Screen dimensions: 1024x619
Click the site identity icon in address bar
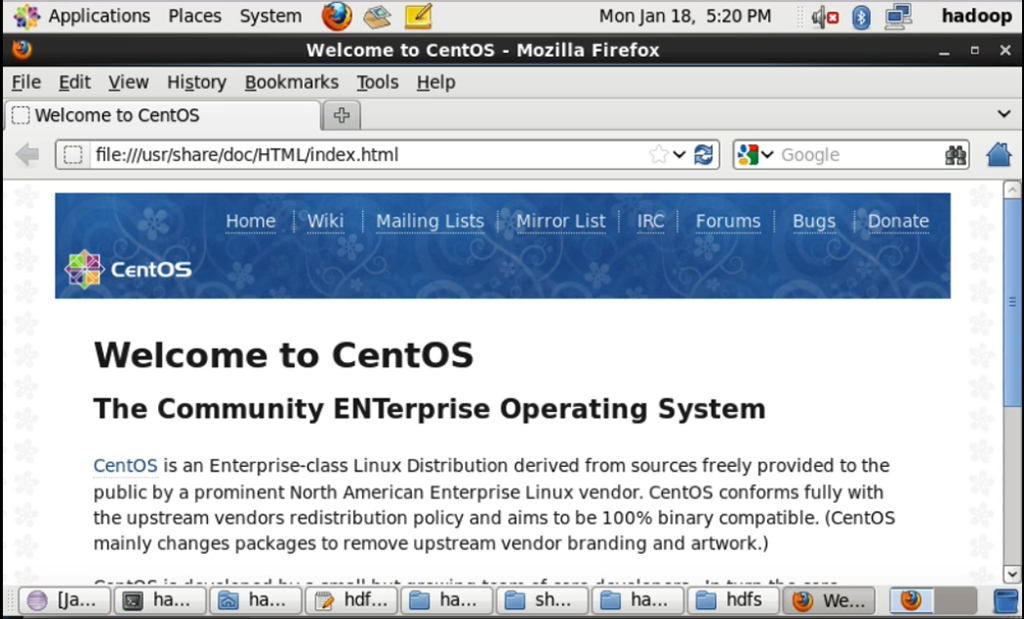click(73, 155)
